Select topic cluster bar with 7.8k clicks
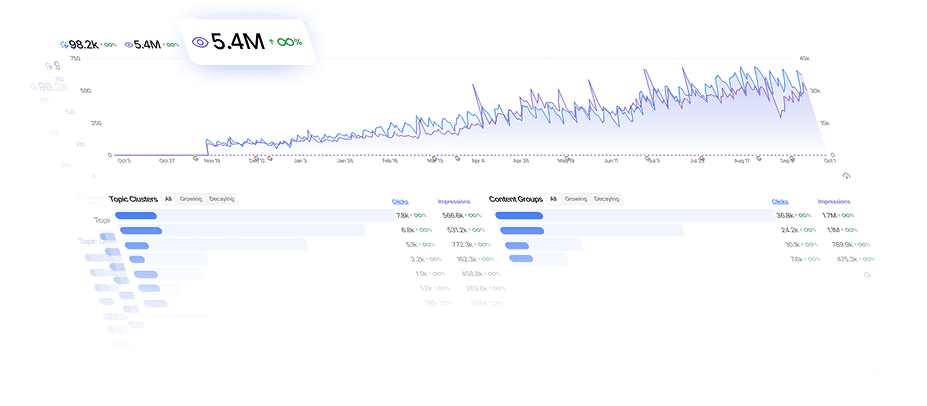927x406 pixels. click(254, 216)
